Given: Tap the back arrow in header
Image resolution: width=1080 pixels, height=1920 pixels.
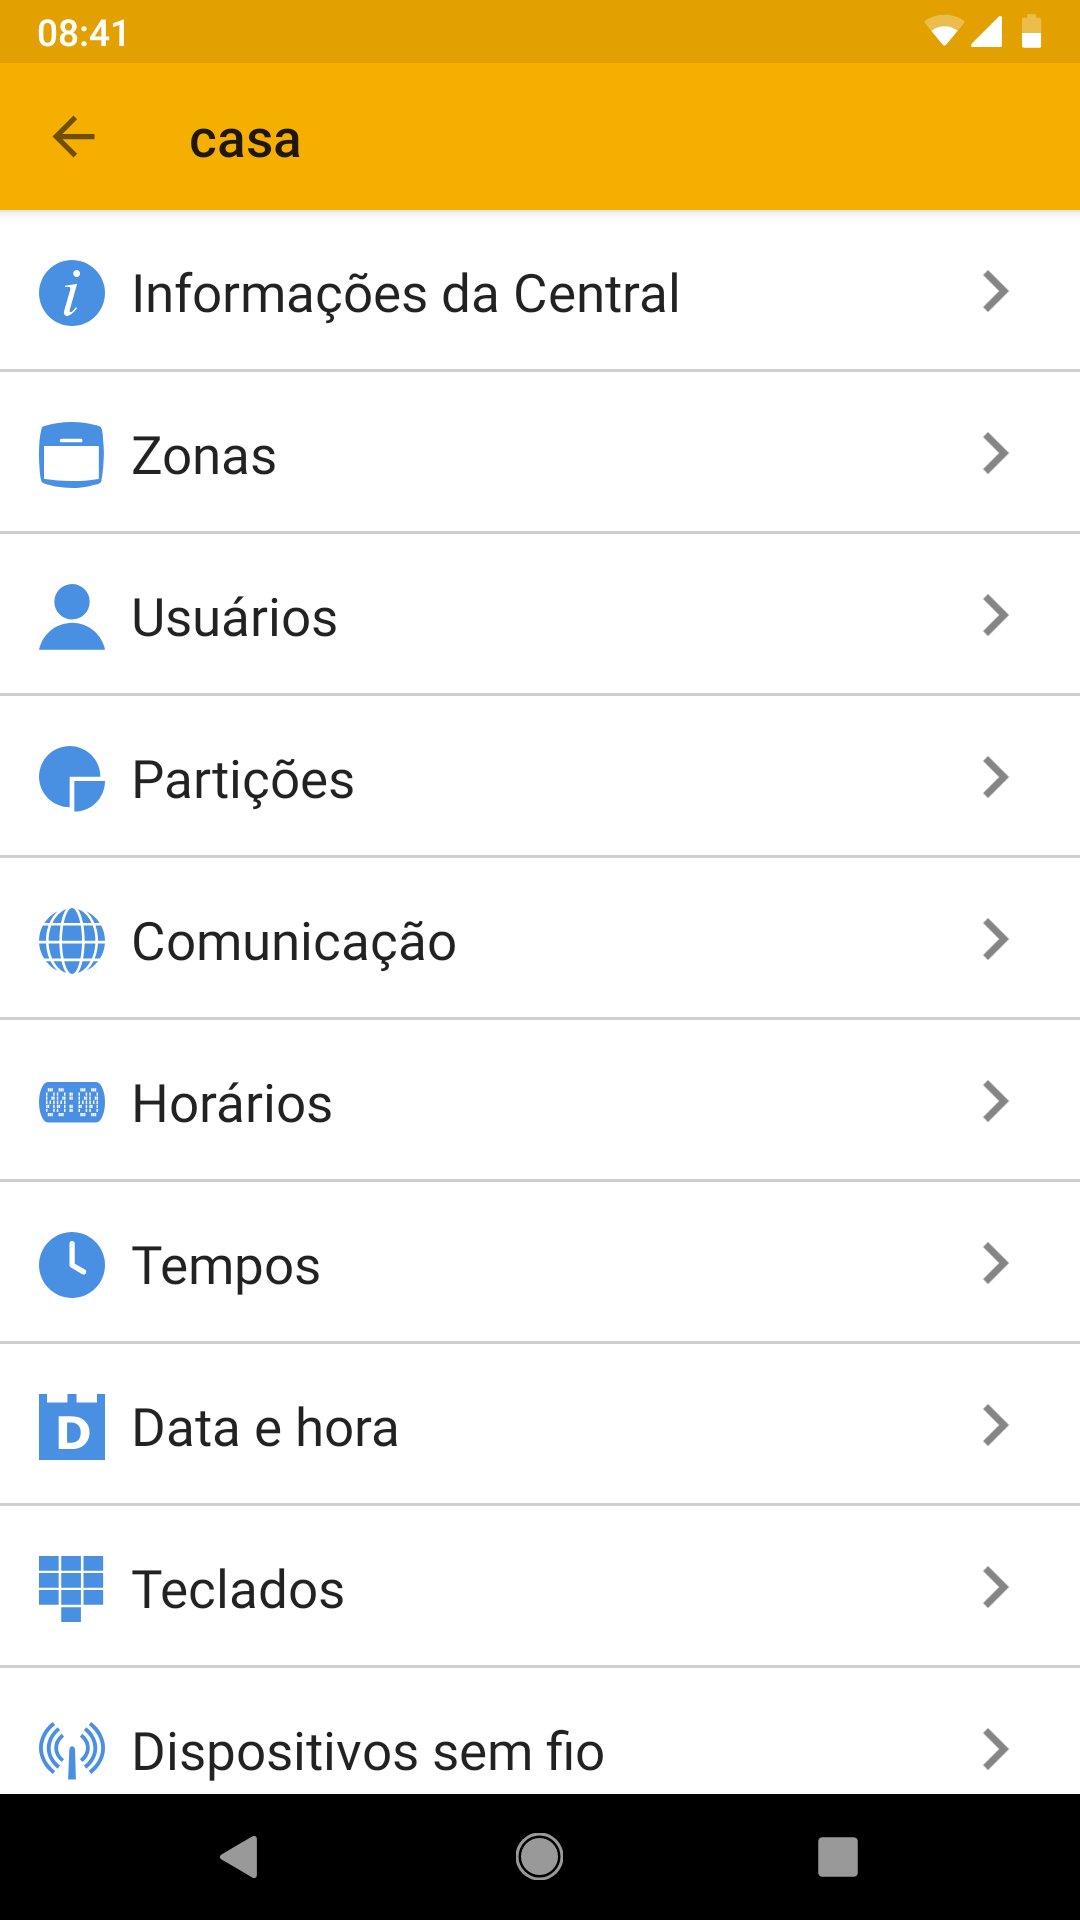Looking at the screenshot, I should 73,137.
